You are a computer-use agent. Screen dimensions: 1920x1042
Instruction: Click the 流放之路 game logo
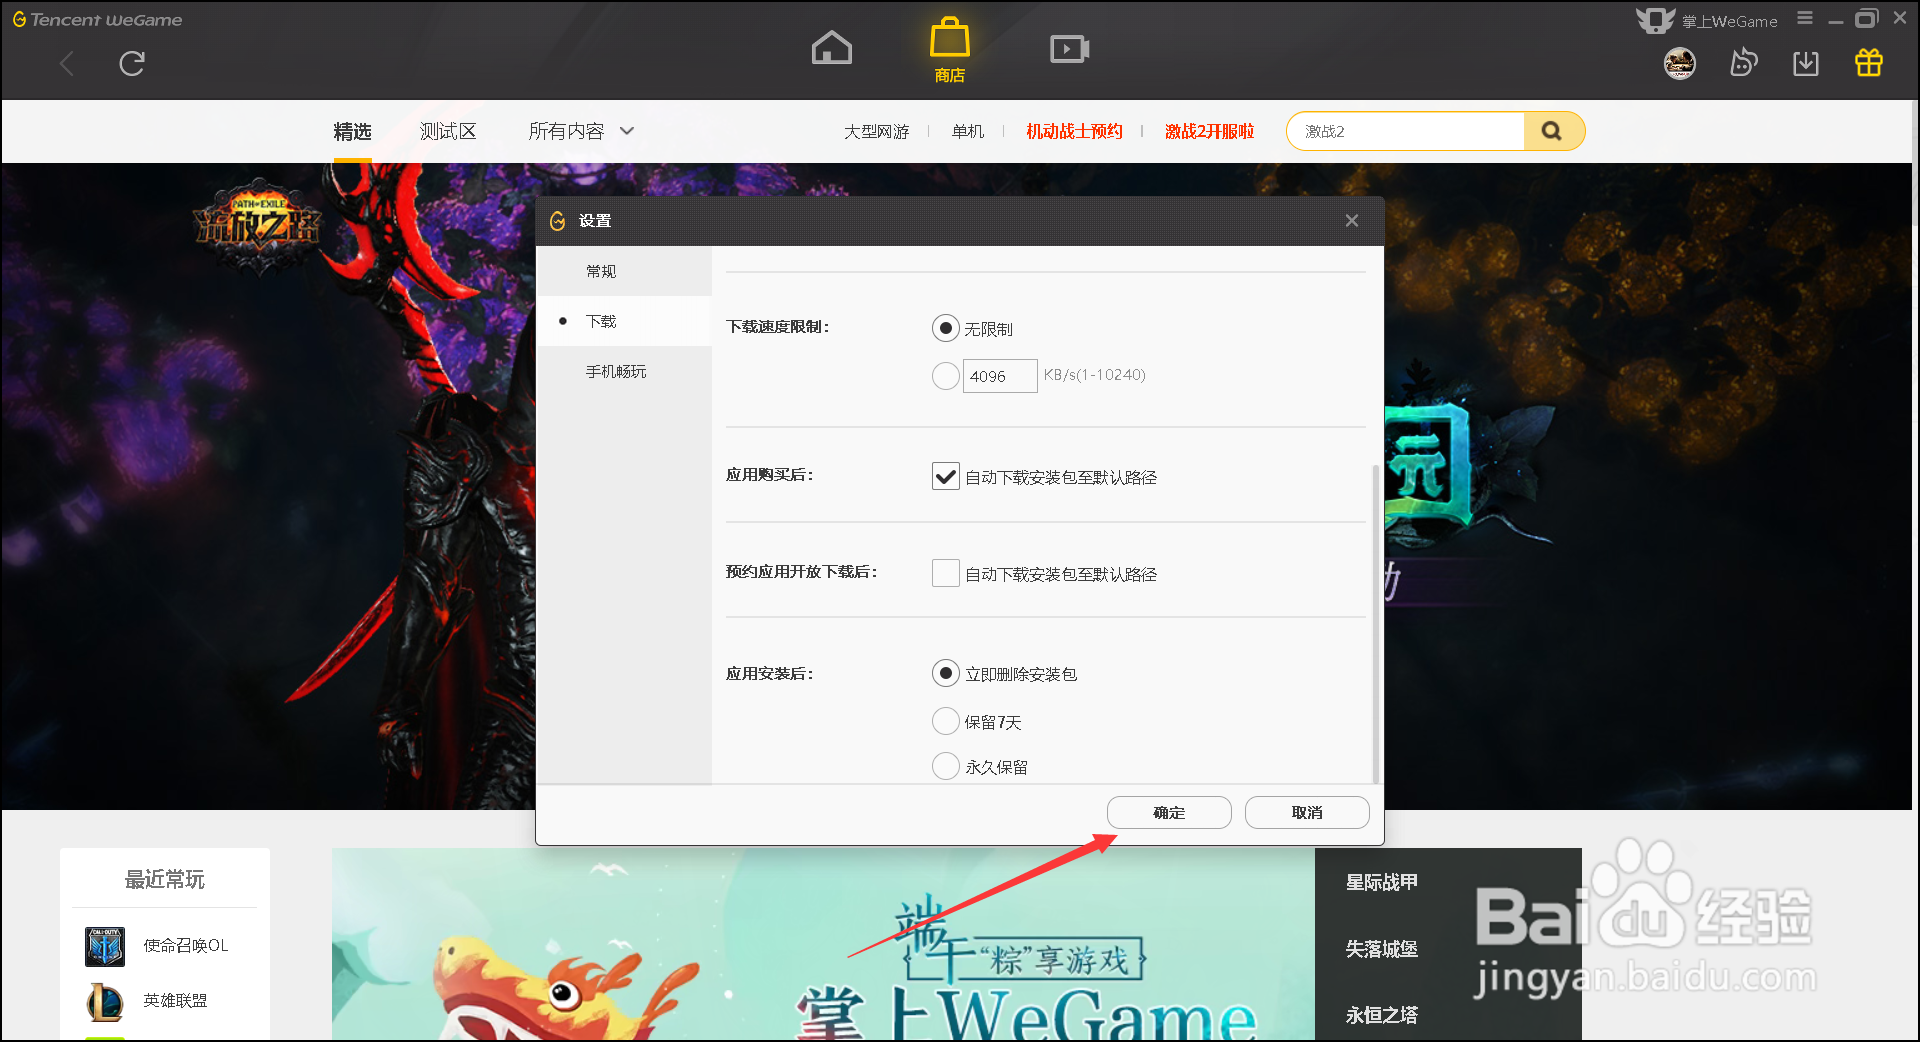[x=256, y=228]
